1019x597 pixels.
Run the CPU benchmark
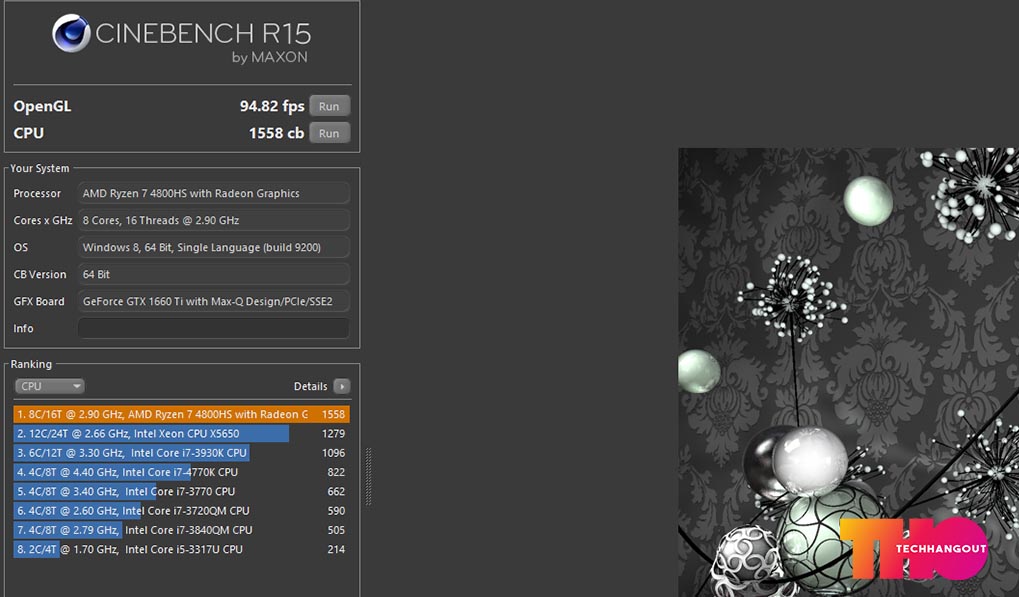click(x=329, y=133)
